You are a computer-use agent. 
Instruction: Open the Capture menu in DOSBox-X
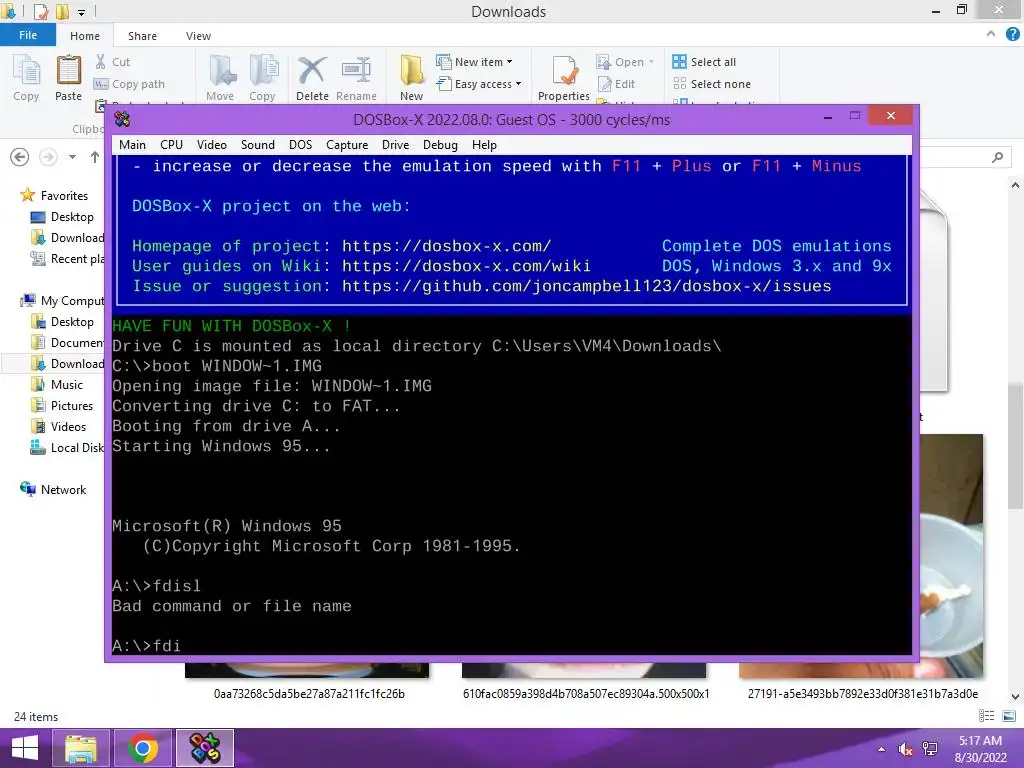coord(347,145)
